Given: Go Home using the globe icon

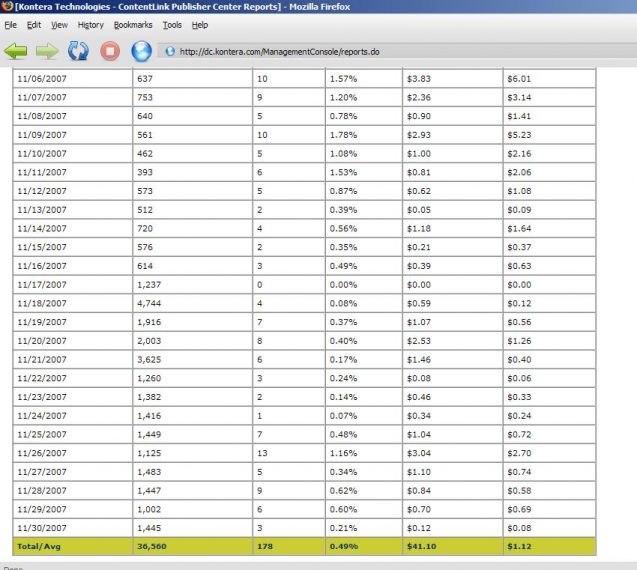Looking at the screenshot, I should pos(141,51).
